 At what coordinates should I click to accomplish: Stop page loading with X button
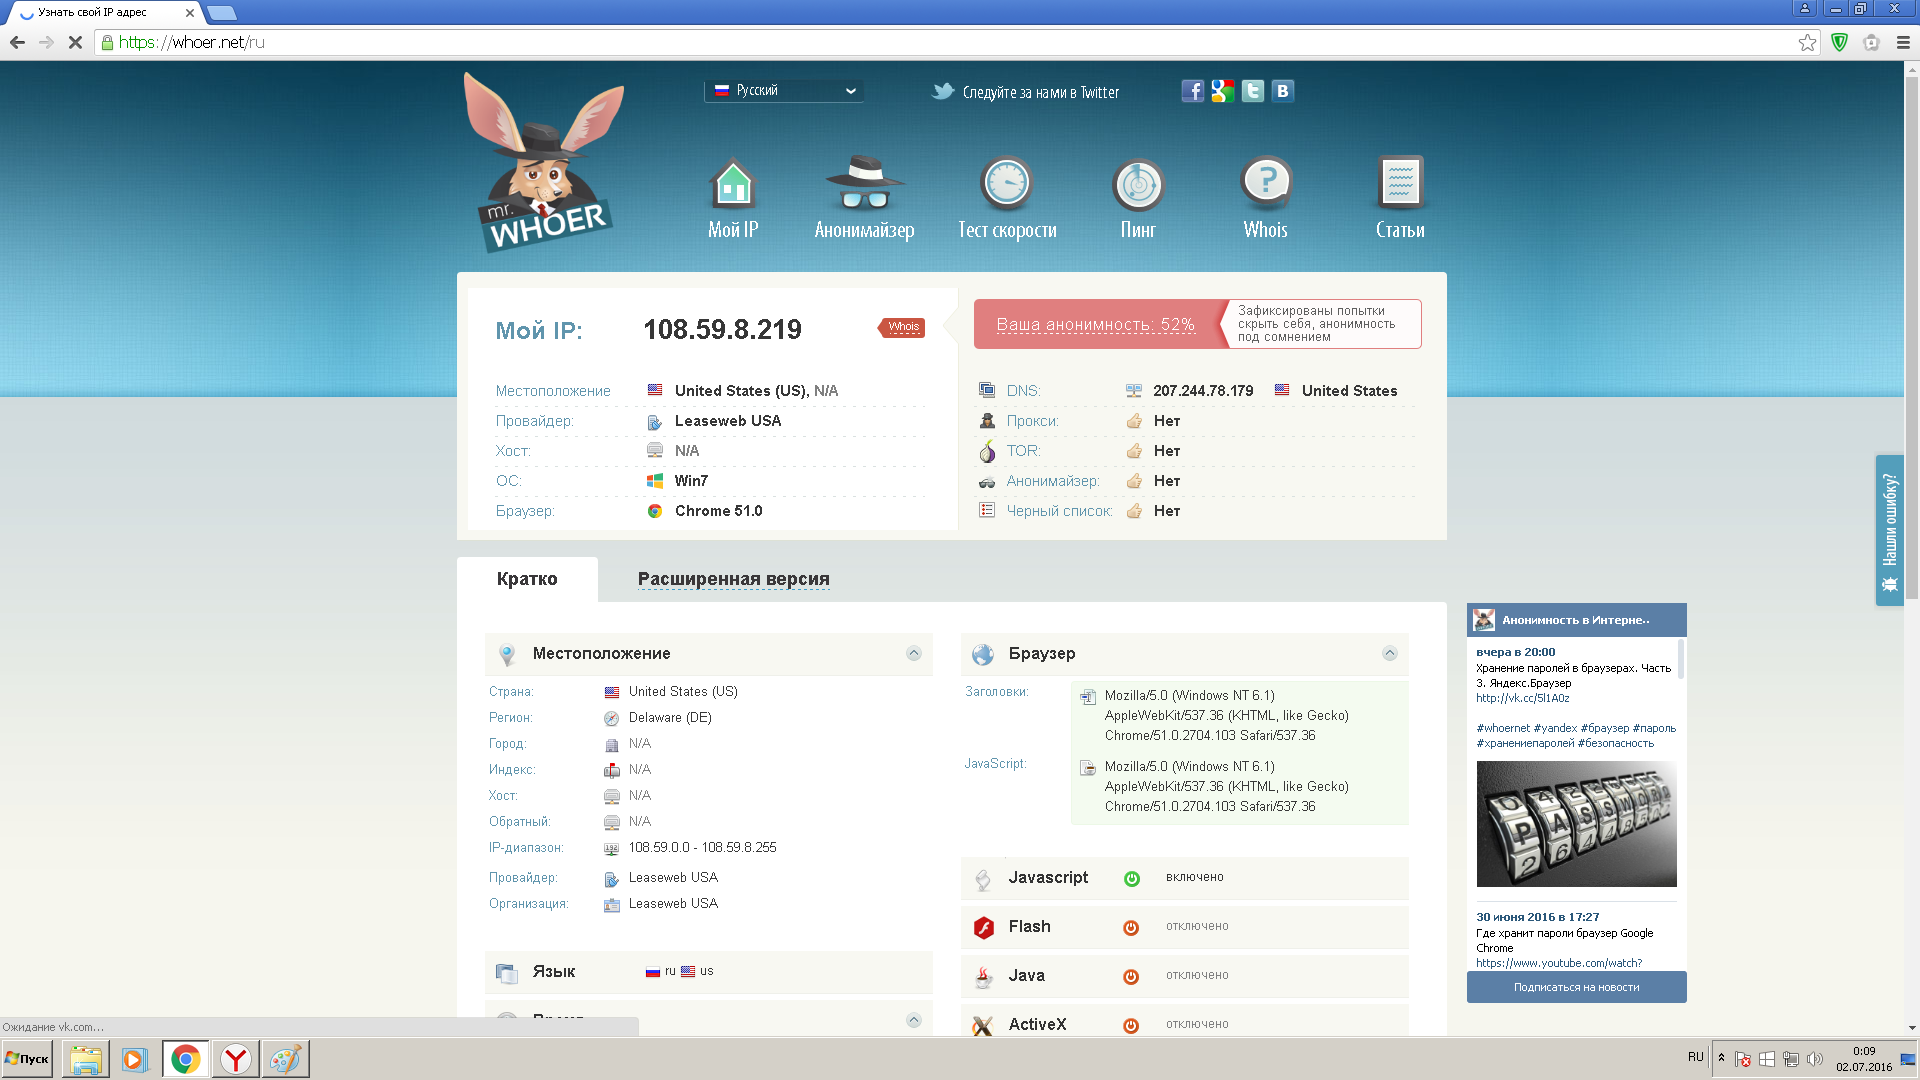pos(75,42)
